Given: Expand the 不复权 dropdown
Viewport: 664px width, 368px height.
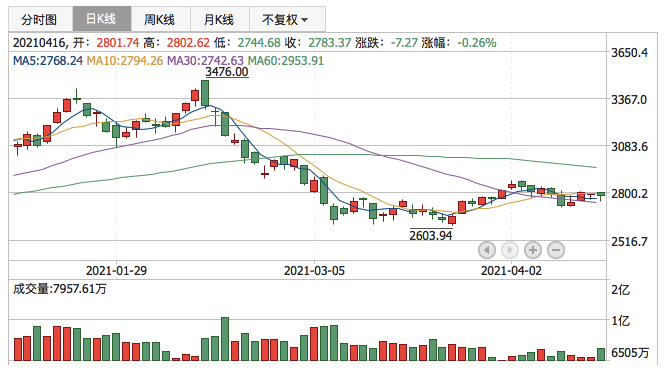Looking at the screenshot, I should pos(287,19).
